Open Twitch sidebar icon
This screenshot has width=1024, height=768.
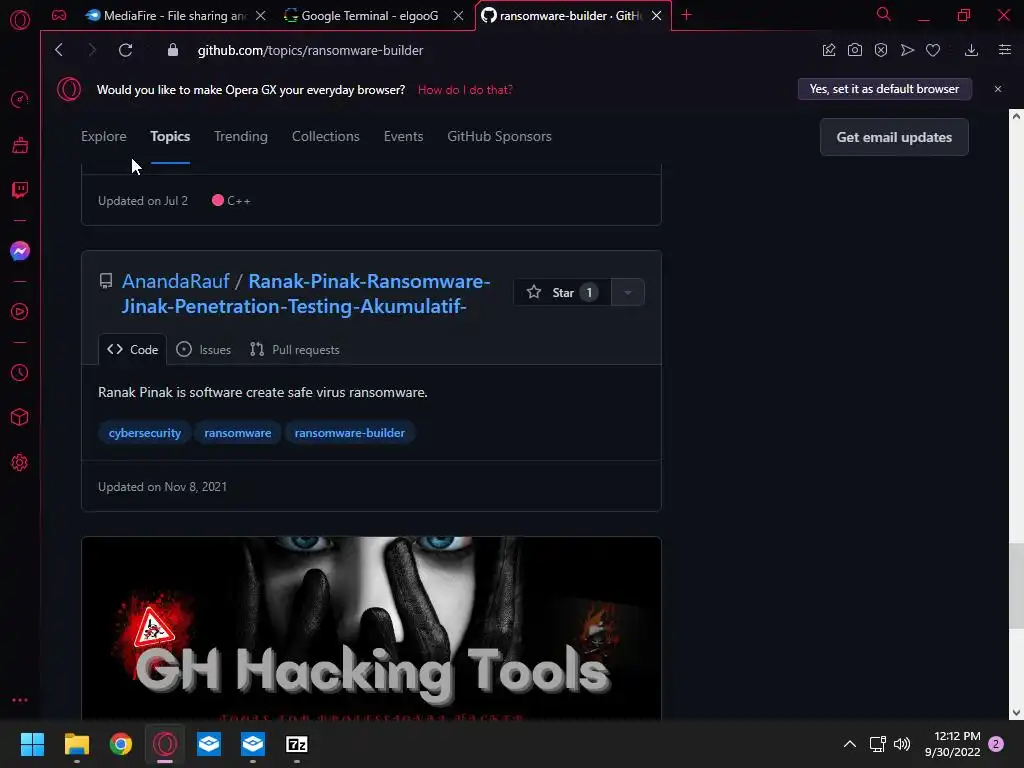[x=20, y=190]
